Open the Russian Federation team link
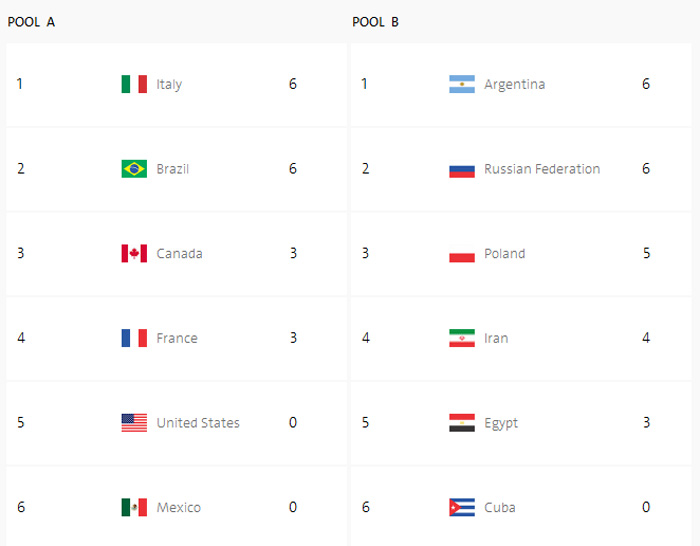 click(542, 169)
